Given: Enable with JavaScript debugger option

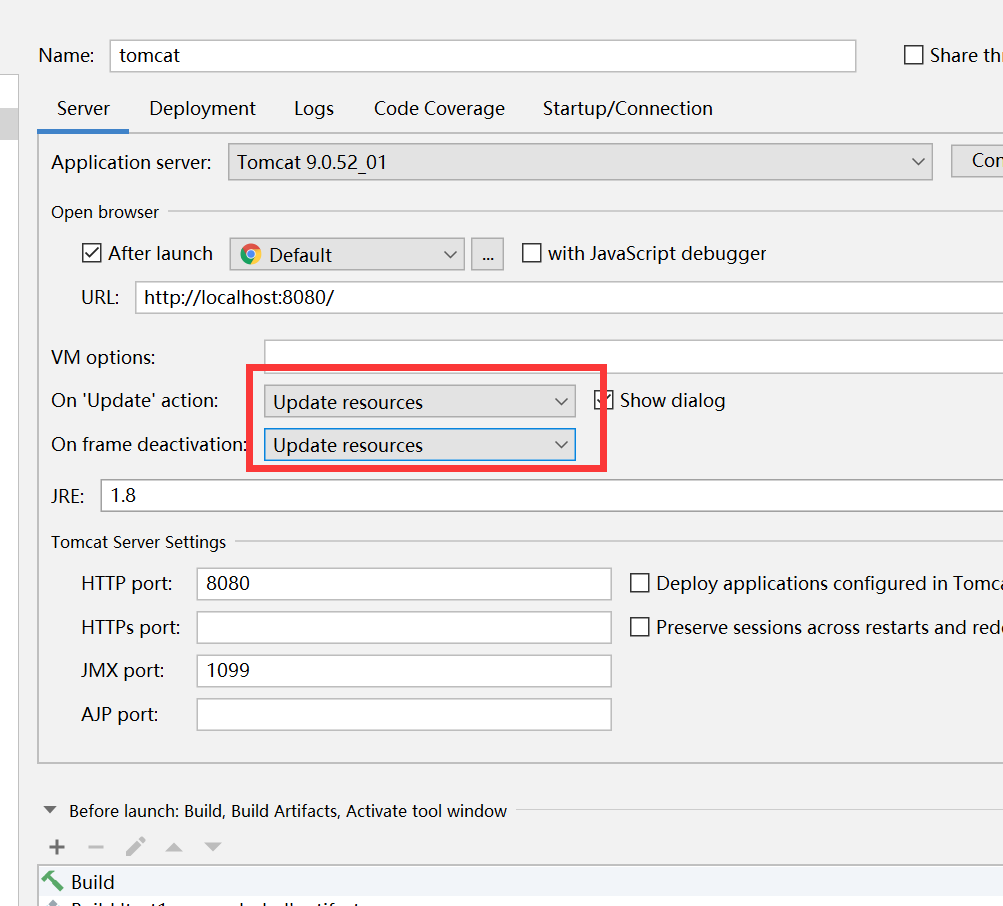Looking at the screenshot, I should pos(532,253).
